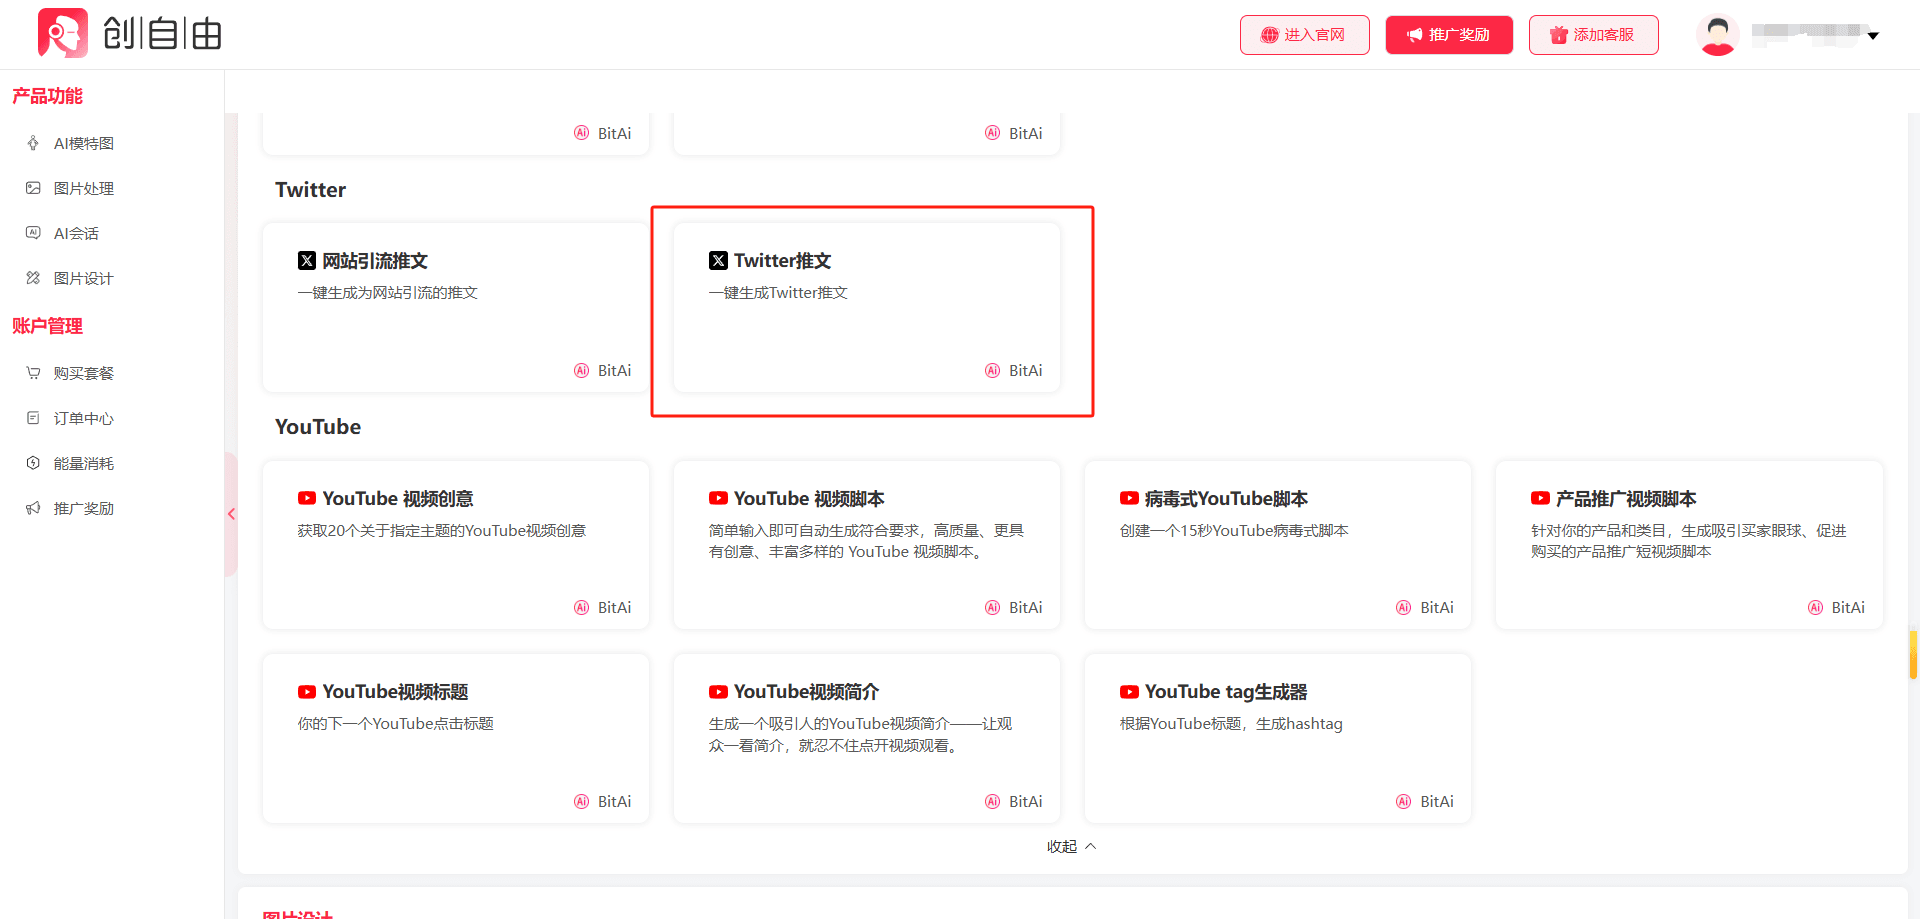The width and height of the screenshot is (1920, 919).
Task: Click the megaphone icon beside sidebar 推广奖励
Action: click(x=33, y=508)
